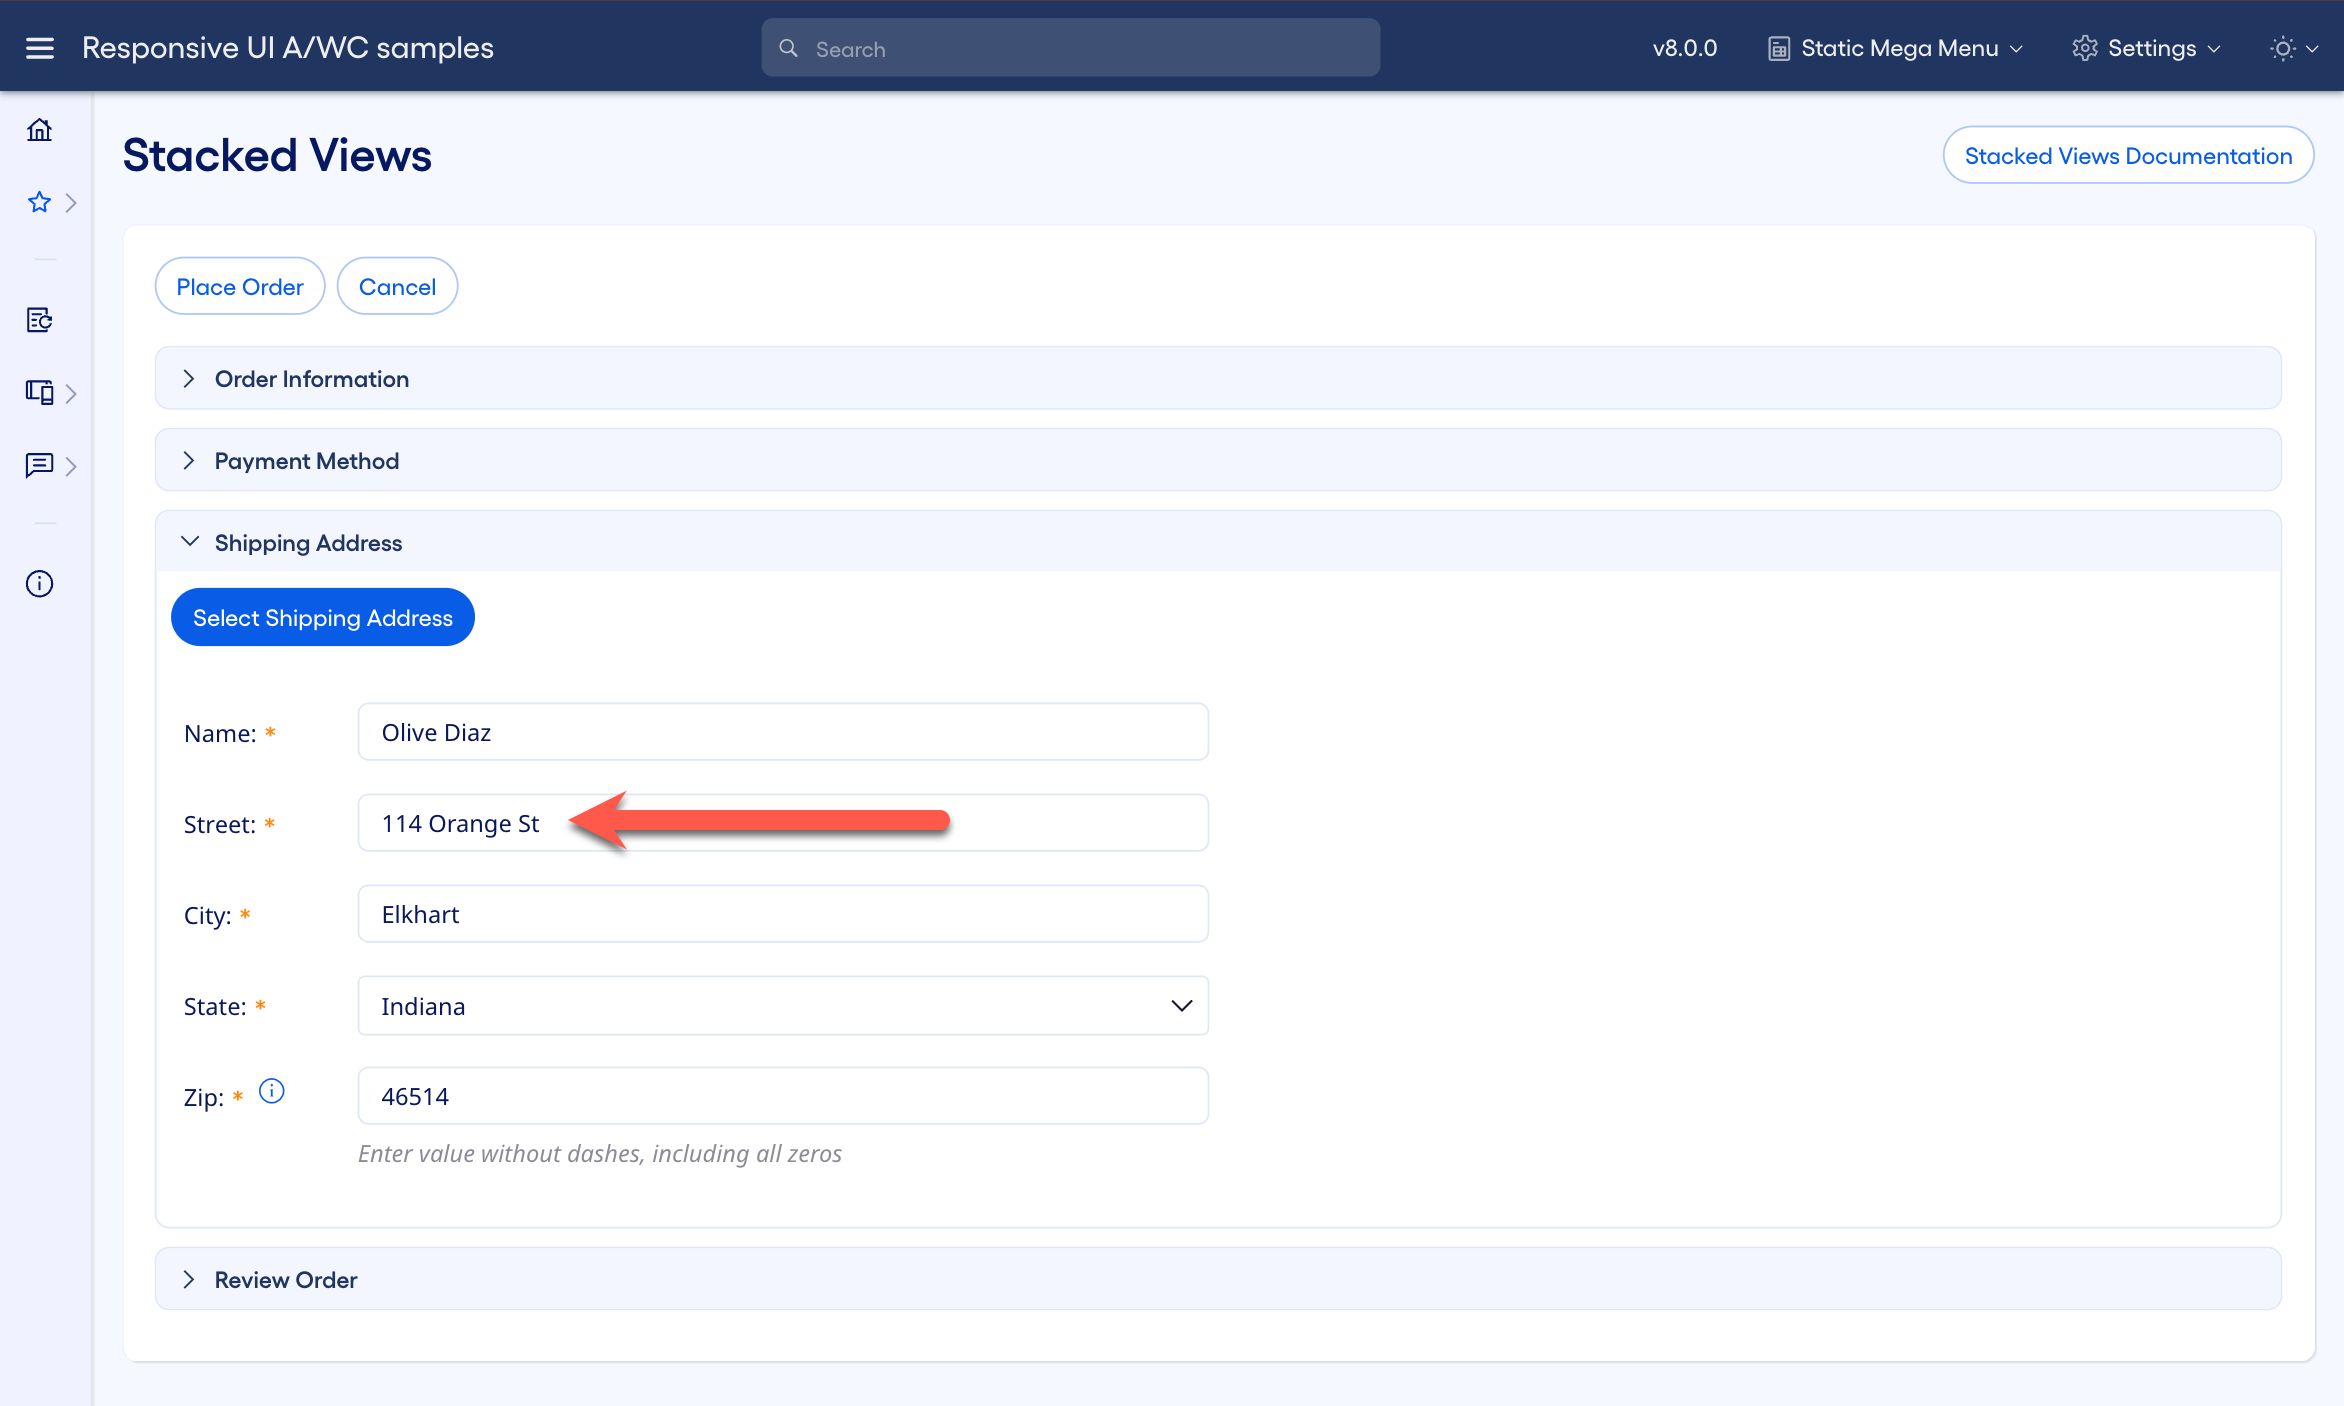The image size is (2344, 1406).
Task: Click the document refresh sidebar icon
Action: [39, 320]
